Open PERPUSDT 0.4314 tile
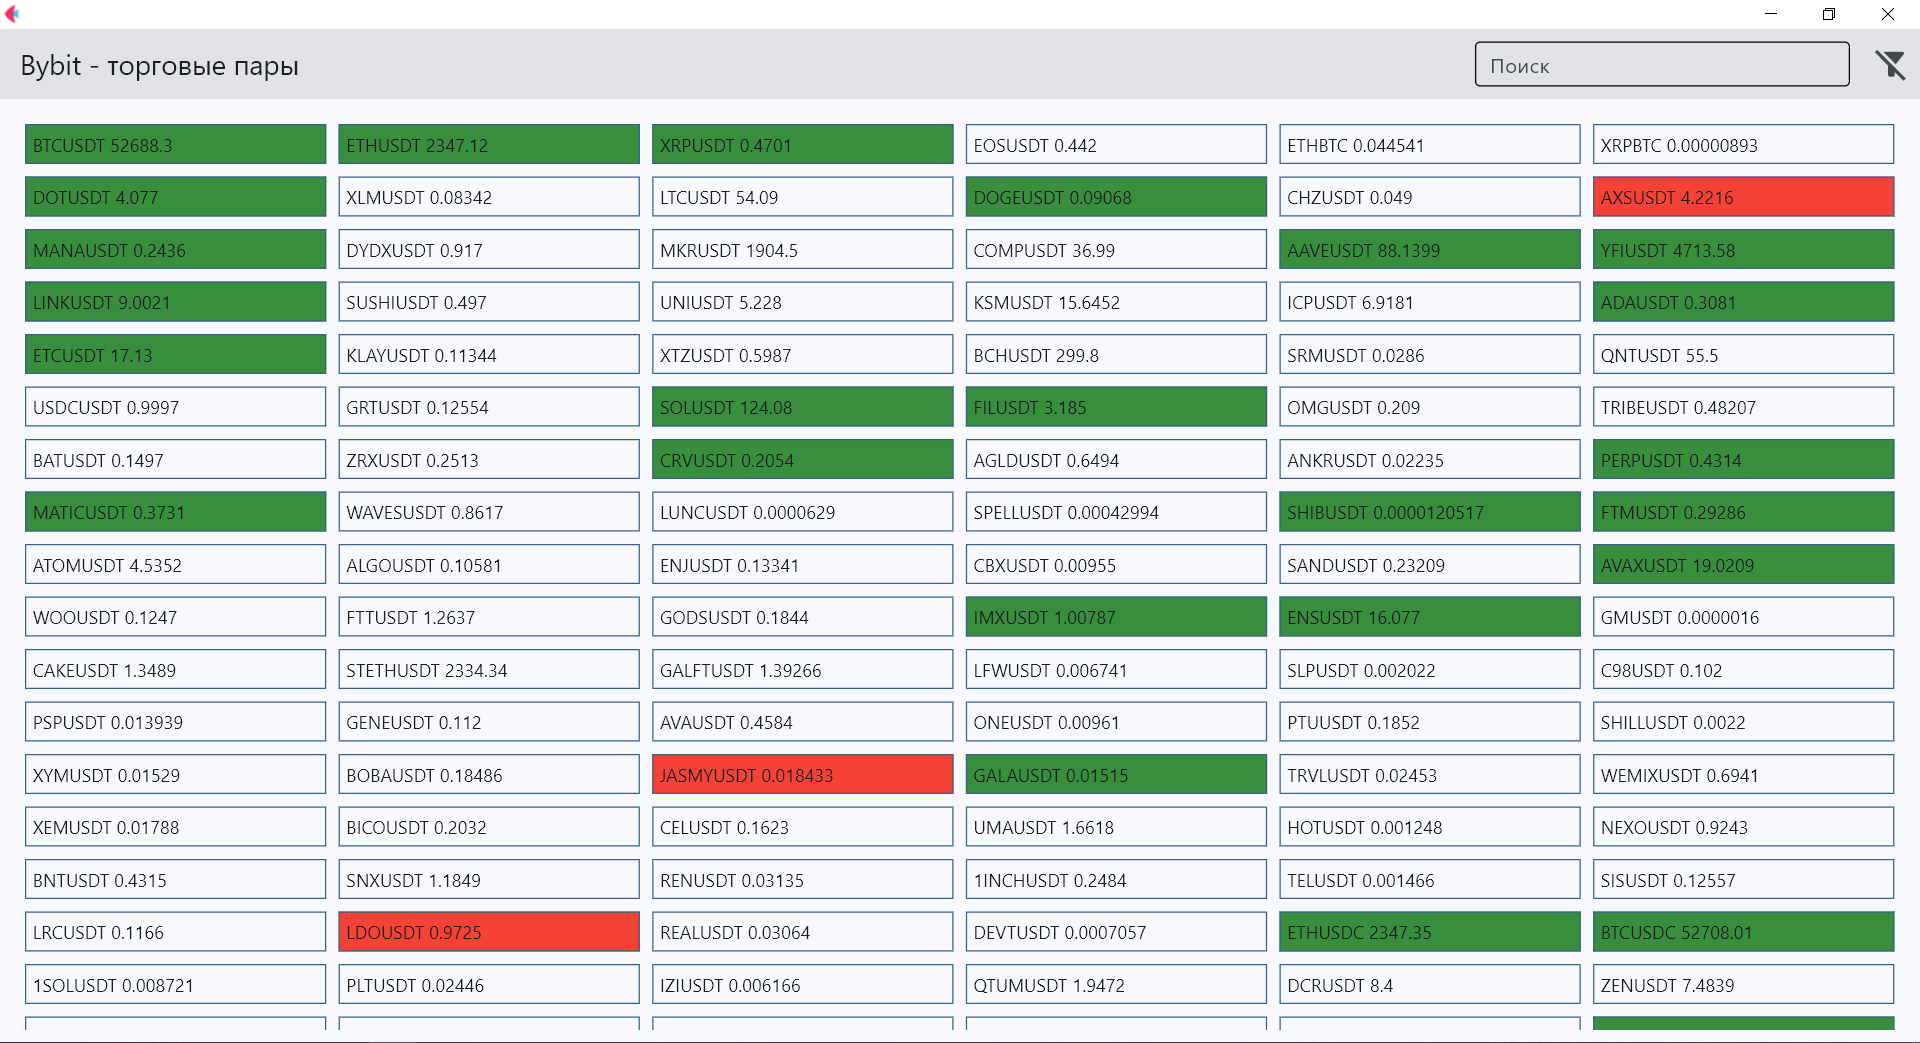The height and width of the screenshot is (1043, 1920). (1743, 460)
